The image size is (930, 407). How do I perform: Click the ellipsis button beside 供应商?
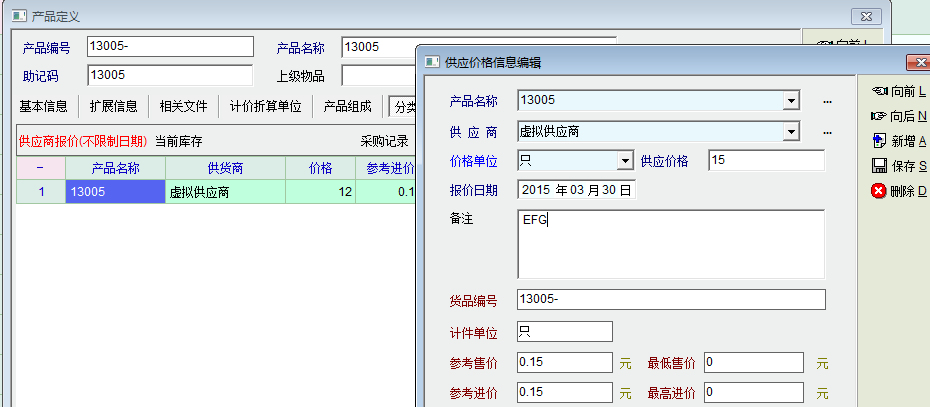(827, 132)
